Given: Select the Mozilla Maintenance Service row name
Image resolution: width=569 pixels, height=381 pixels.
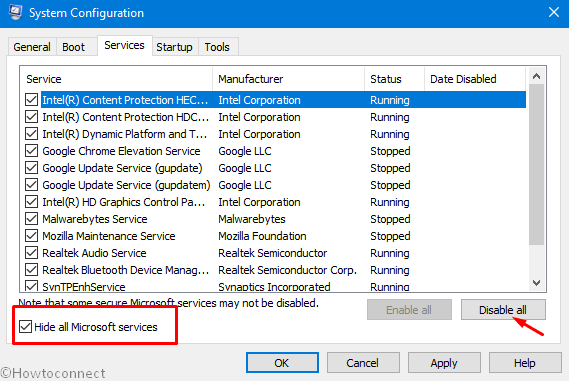Looking at the screenshot, I should click(x=109, y=236).
